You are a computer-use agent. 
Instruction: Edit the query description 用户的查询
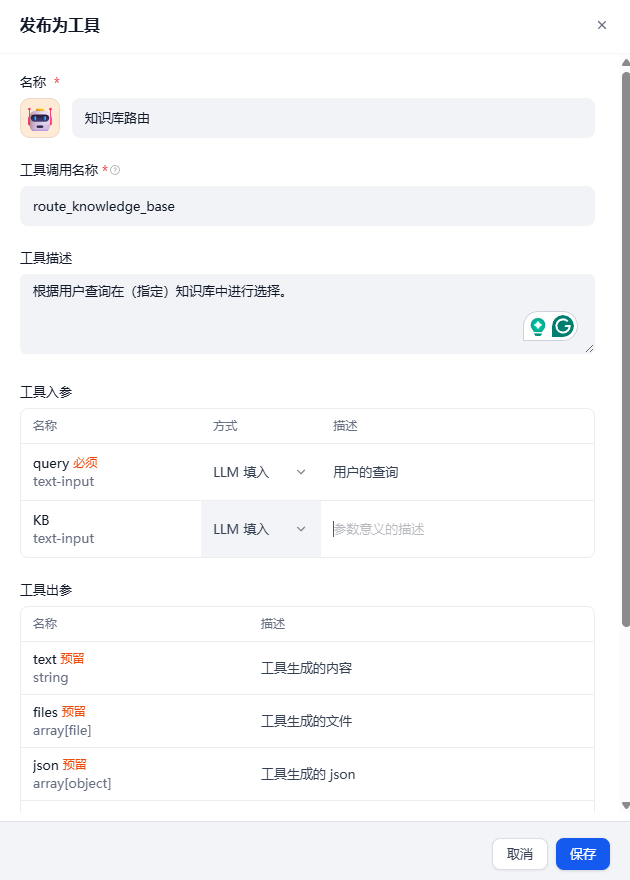pyautogui.click(x=456, y=472)
